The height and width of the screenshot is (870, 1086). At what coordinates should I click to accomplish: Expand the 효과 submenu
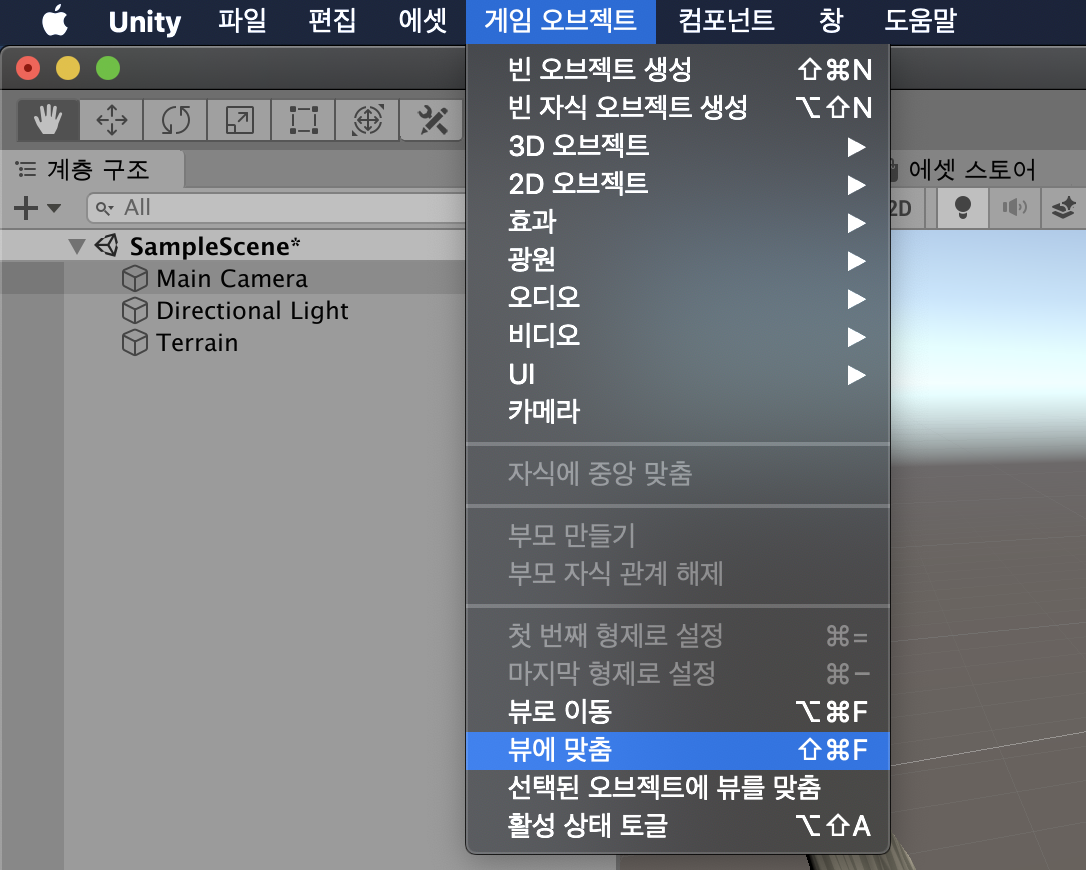tap(677, 222)
